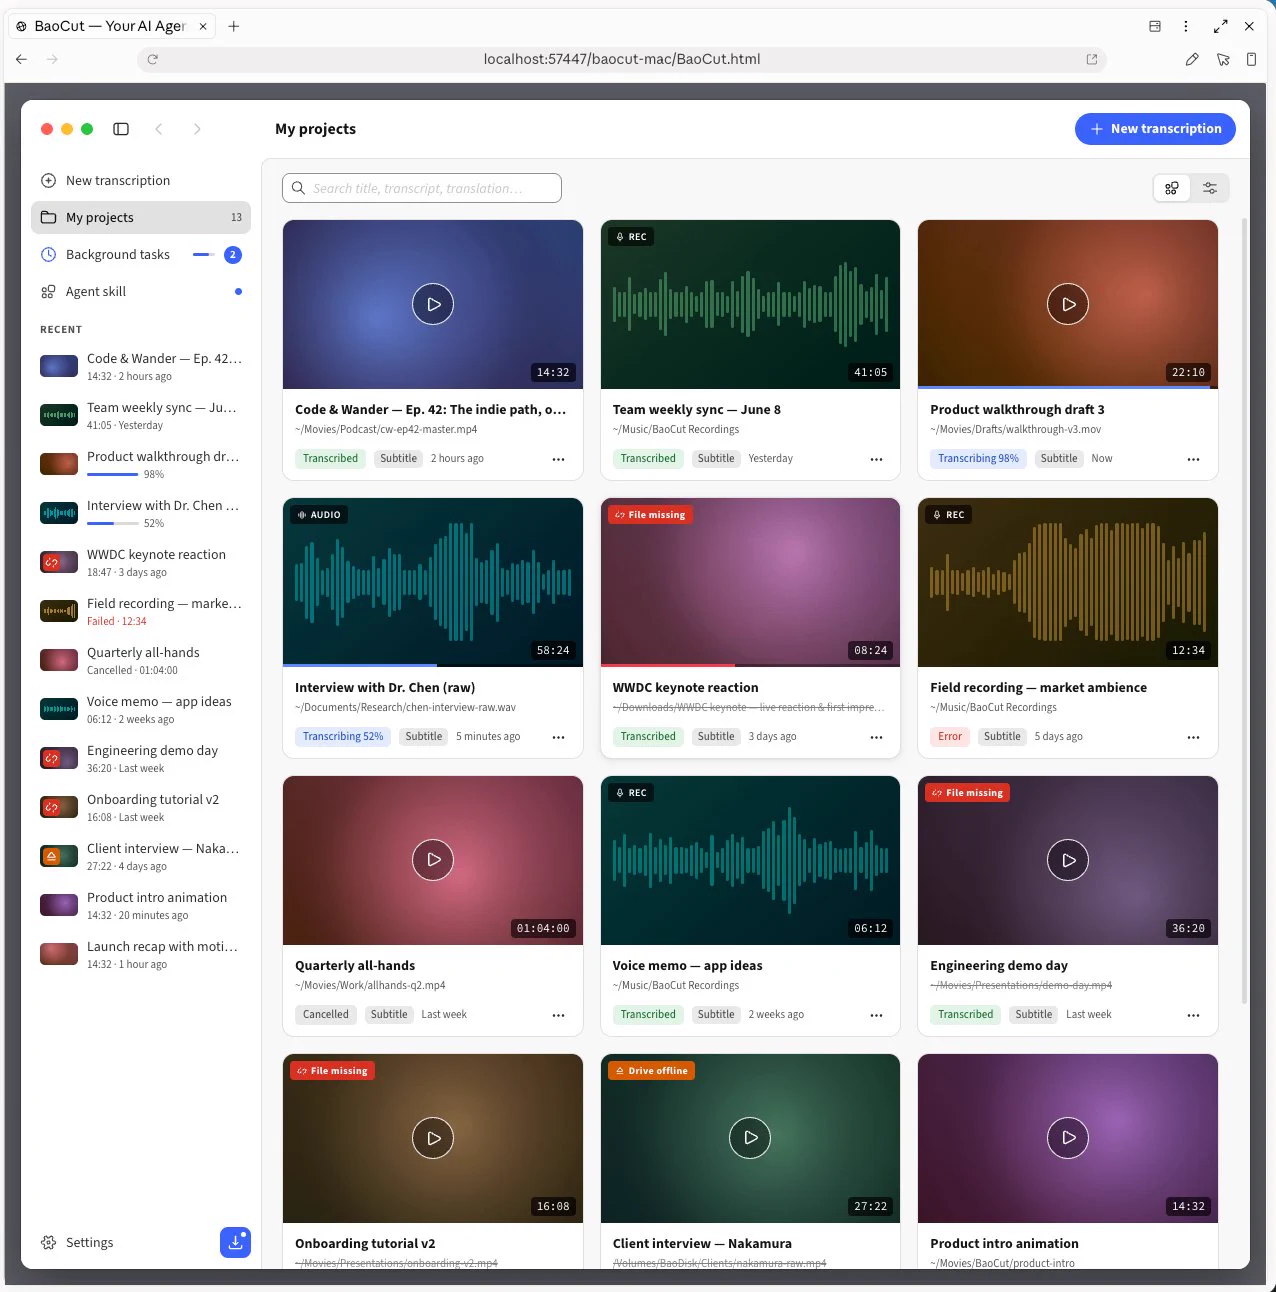1276x1292 pixels.
Task: Play Product intro animation video
Action: [1068, 1138]
